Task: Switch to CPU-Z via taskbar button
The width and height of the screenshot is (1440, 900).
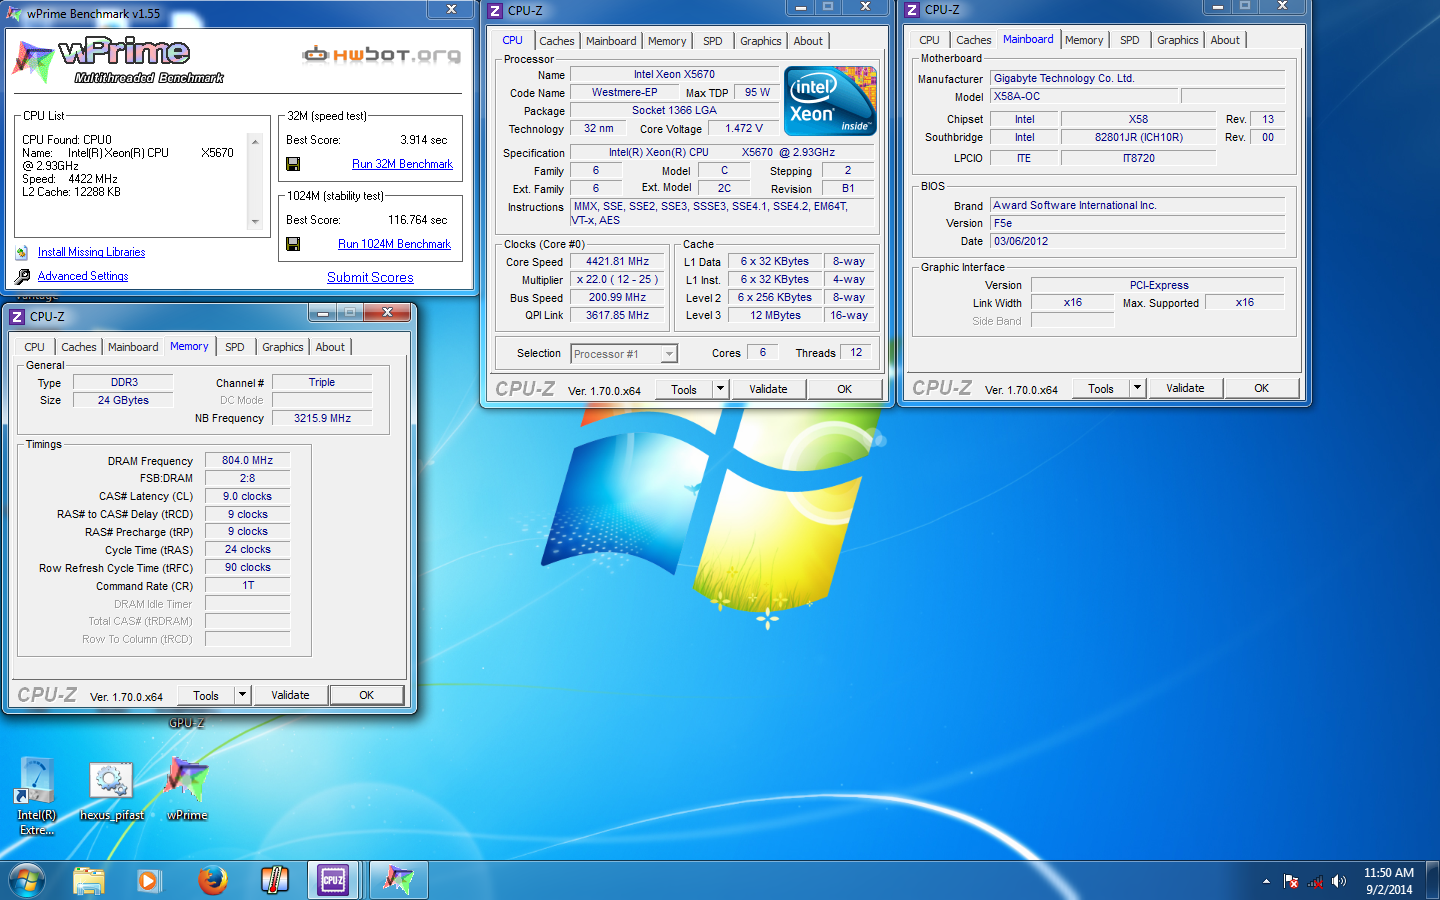Action: click(333, 880)
